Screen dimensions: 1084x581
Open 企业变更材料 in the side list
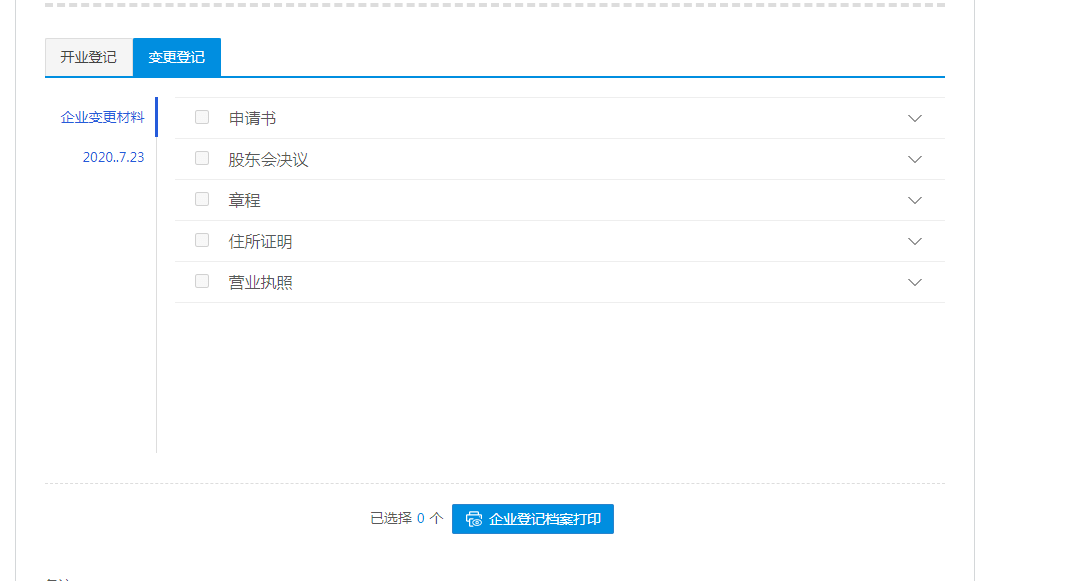[x=102, y=117]
